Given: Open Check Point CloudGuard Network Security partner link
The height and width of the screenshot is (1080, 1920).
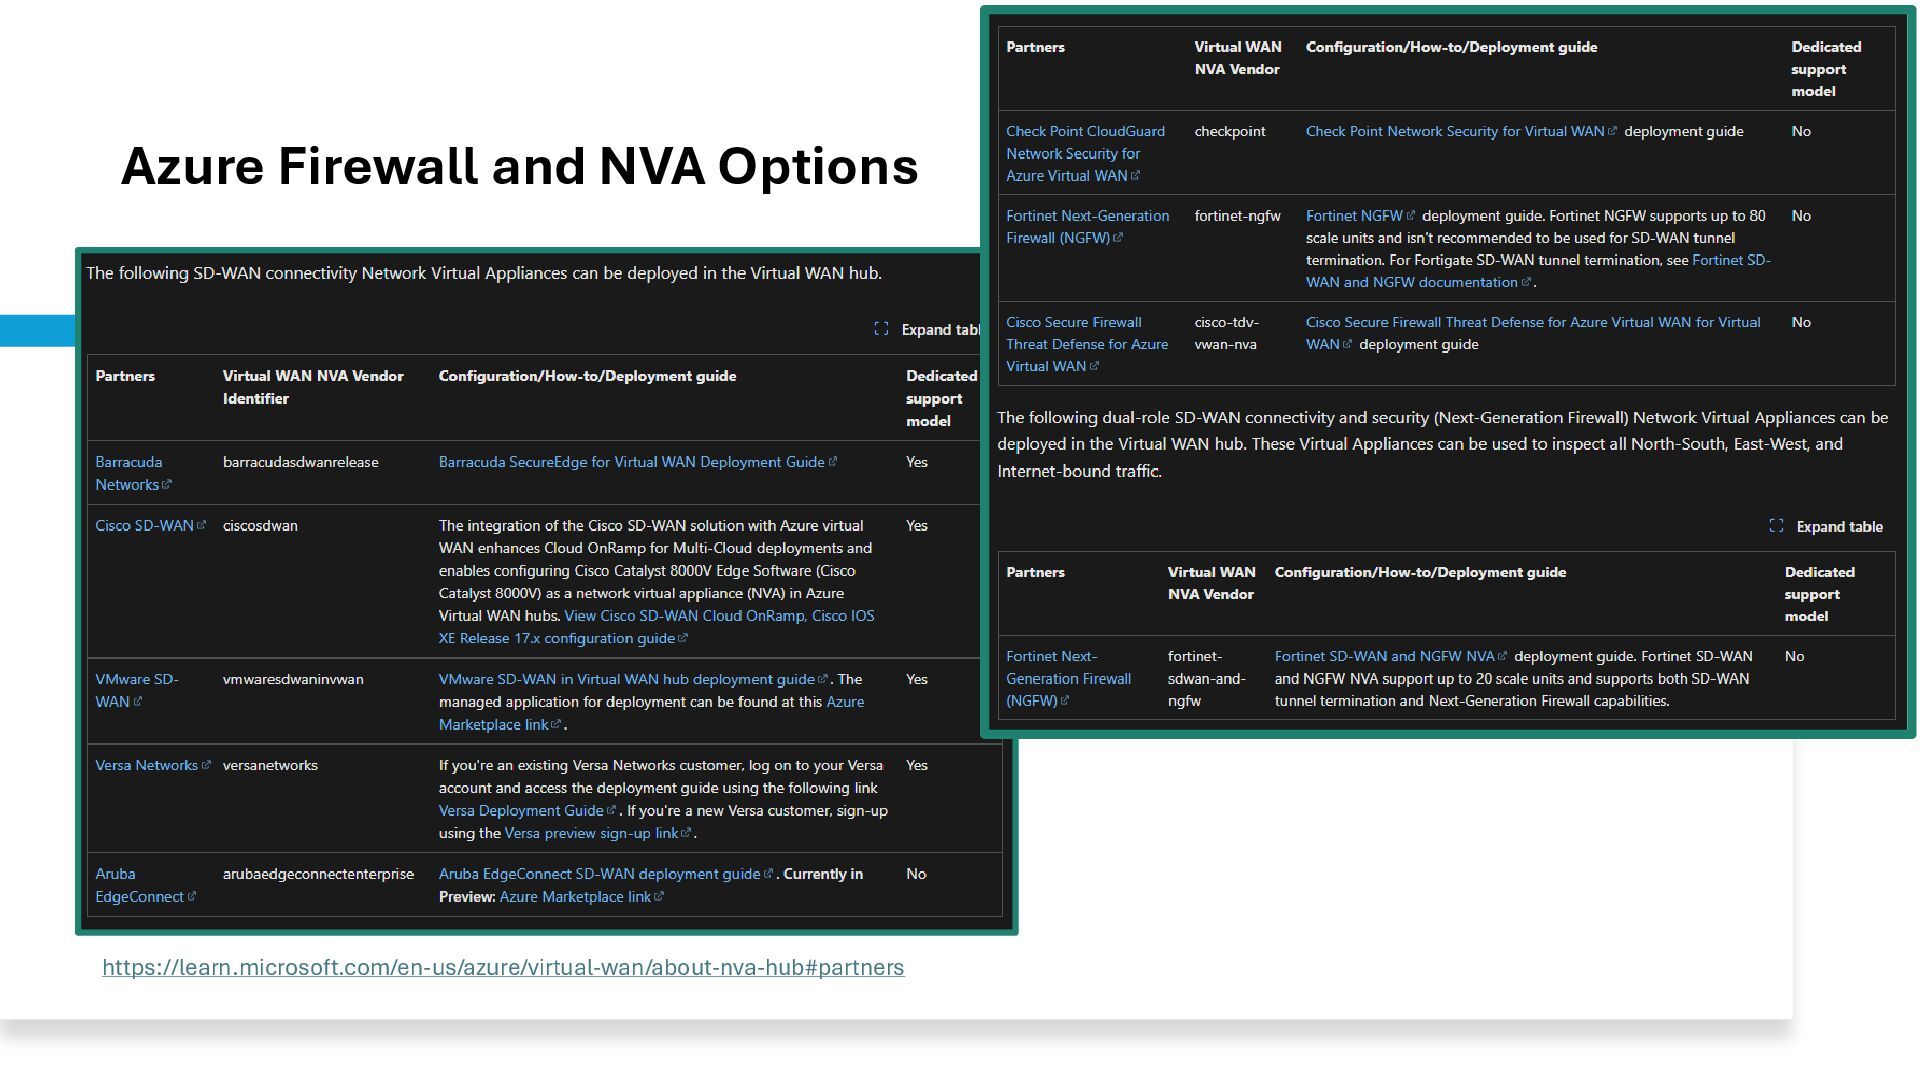Looking at the screenshot, I should pyautogui.click(x=1085, y=153).
